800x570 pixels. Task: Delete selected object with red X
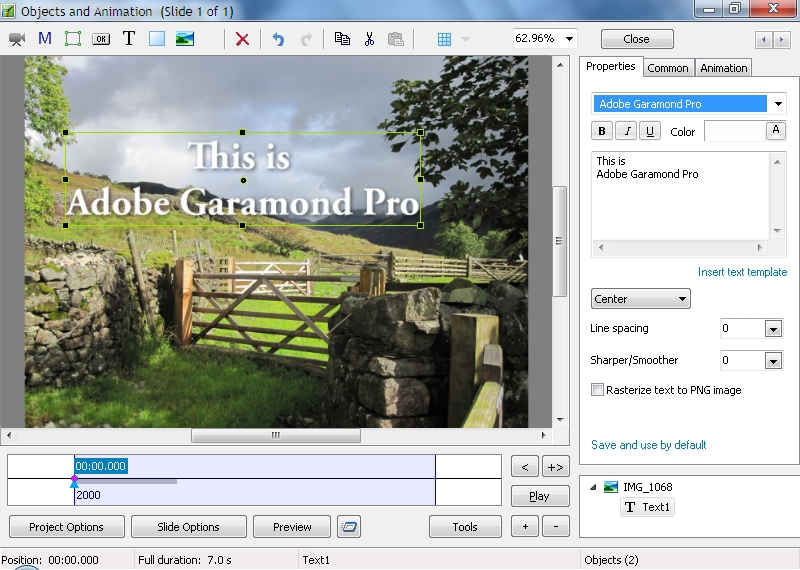(242, 39)
